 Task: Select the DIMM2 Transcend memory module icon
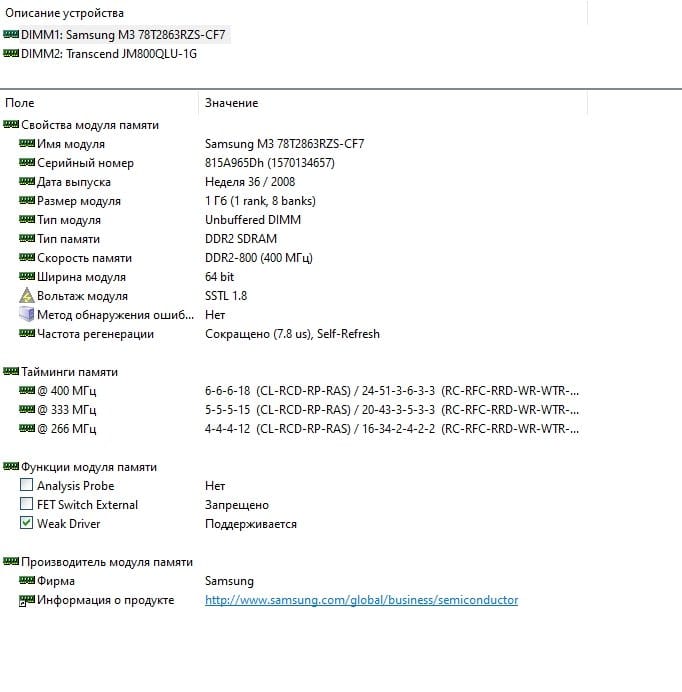point(11,53)
